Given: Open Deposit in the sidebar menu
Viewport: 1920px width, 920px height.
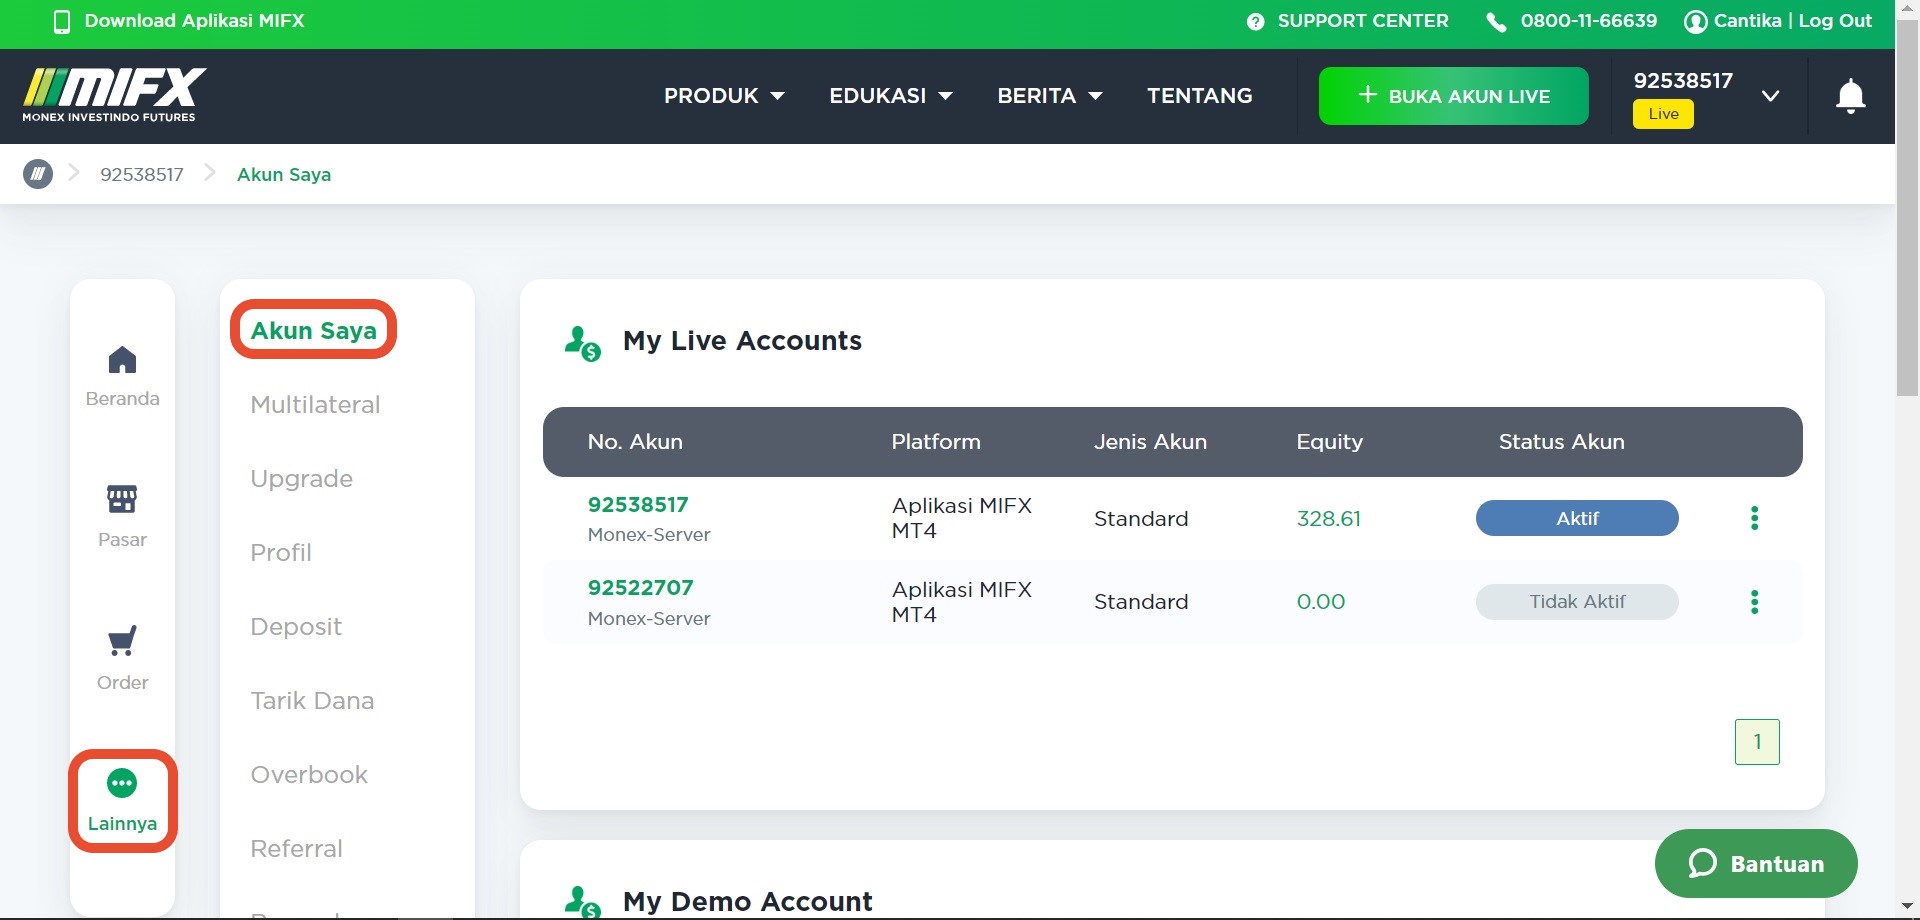Looking at the screenshot, I should point(295,626).
